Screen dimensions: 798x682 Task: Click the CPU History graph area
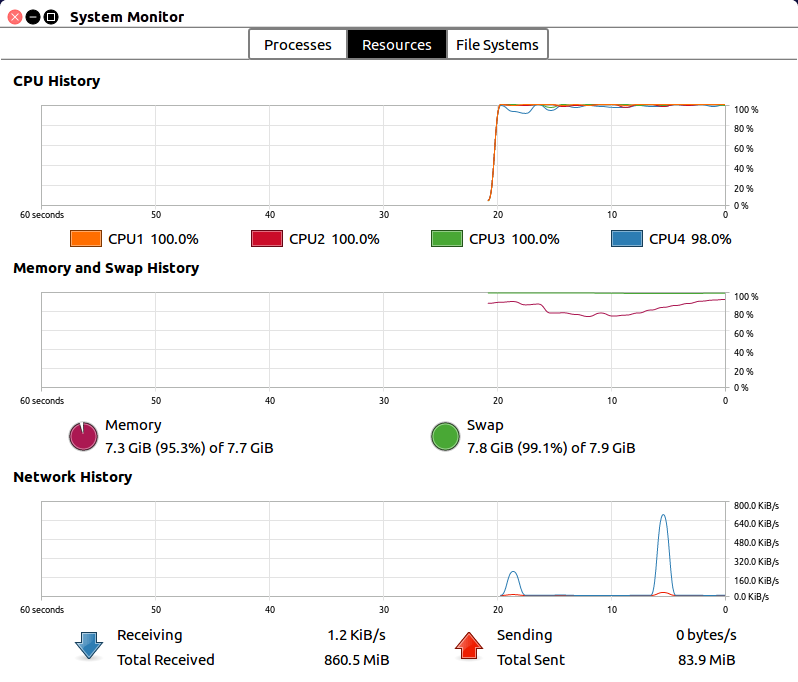click(x=383, y=155)
